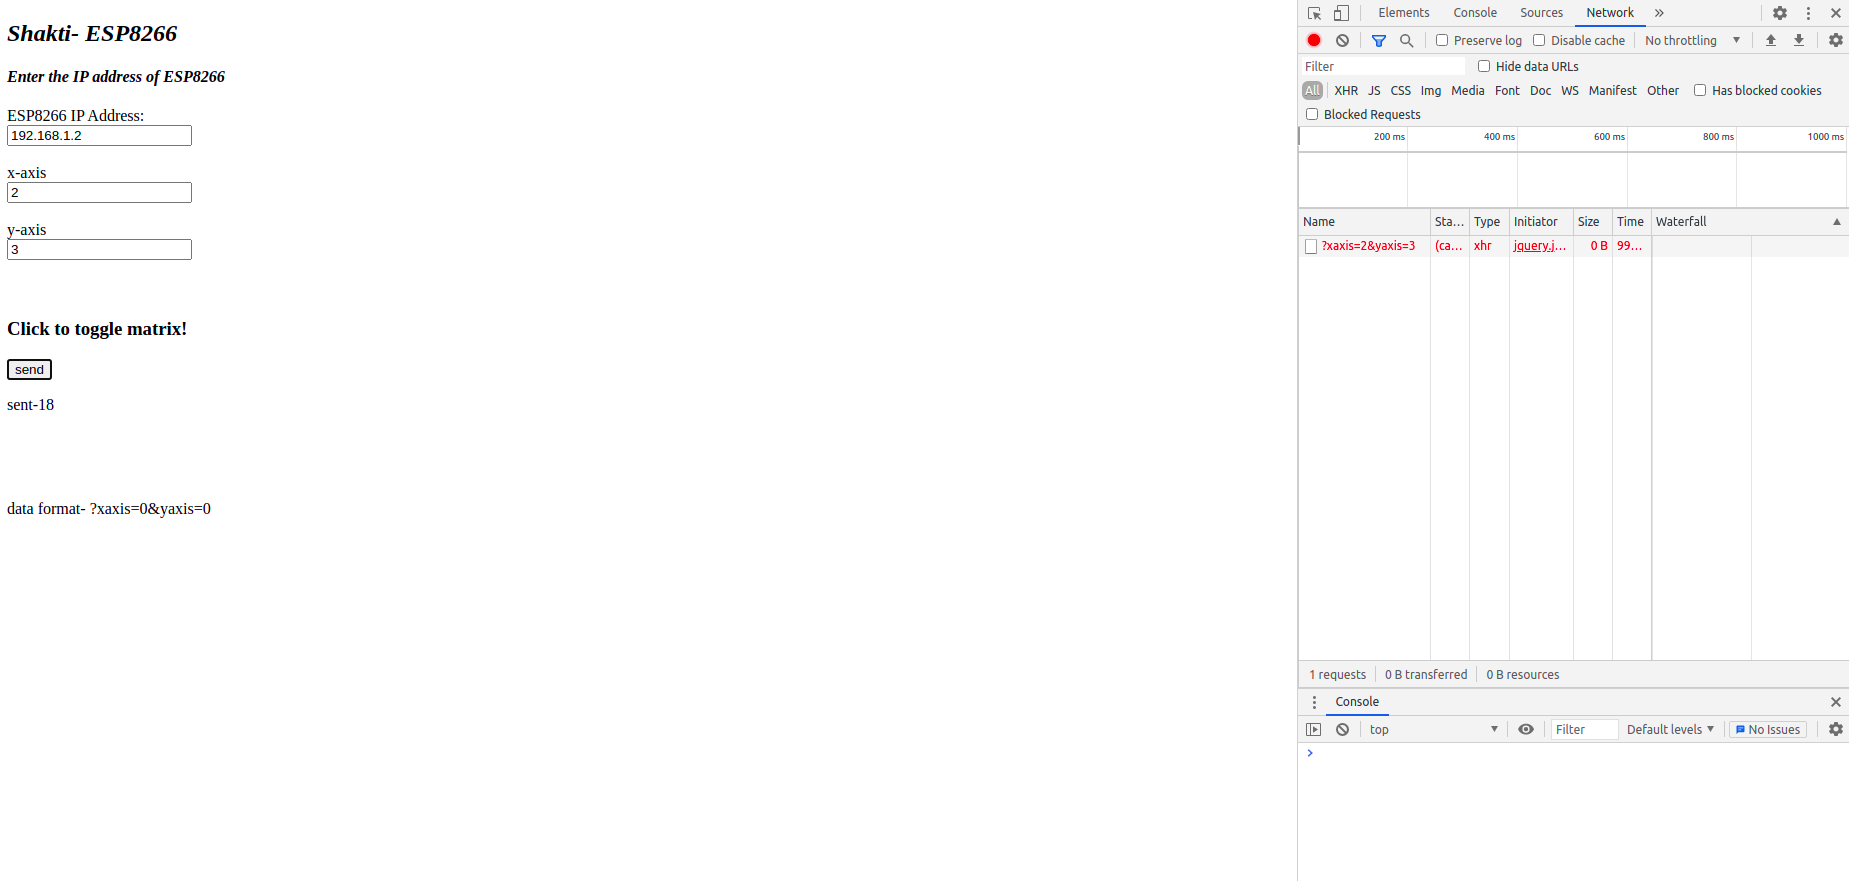Filter requests by Img
The width and height of the screenshot is (1849, 881).
coord(1431,90)
